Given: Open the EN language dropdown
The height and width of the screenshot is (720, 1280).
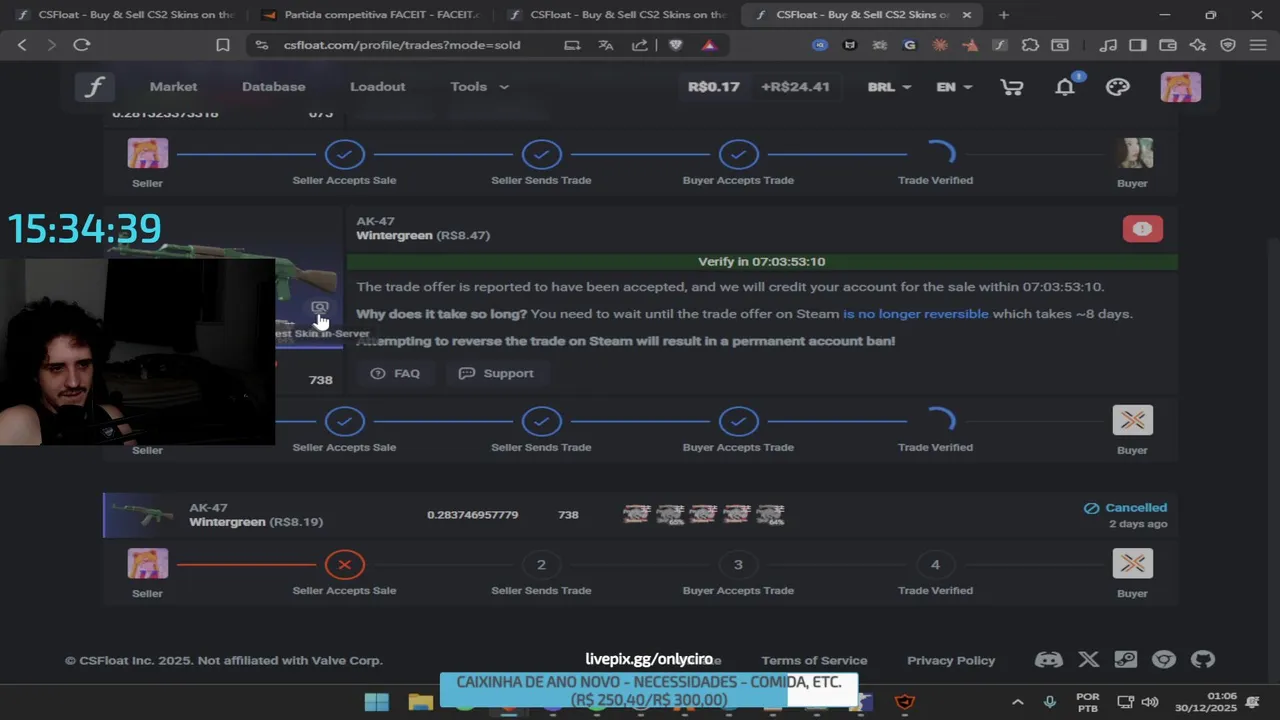Looking at the screenshot, I should 954,87.
